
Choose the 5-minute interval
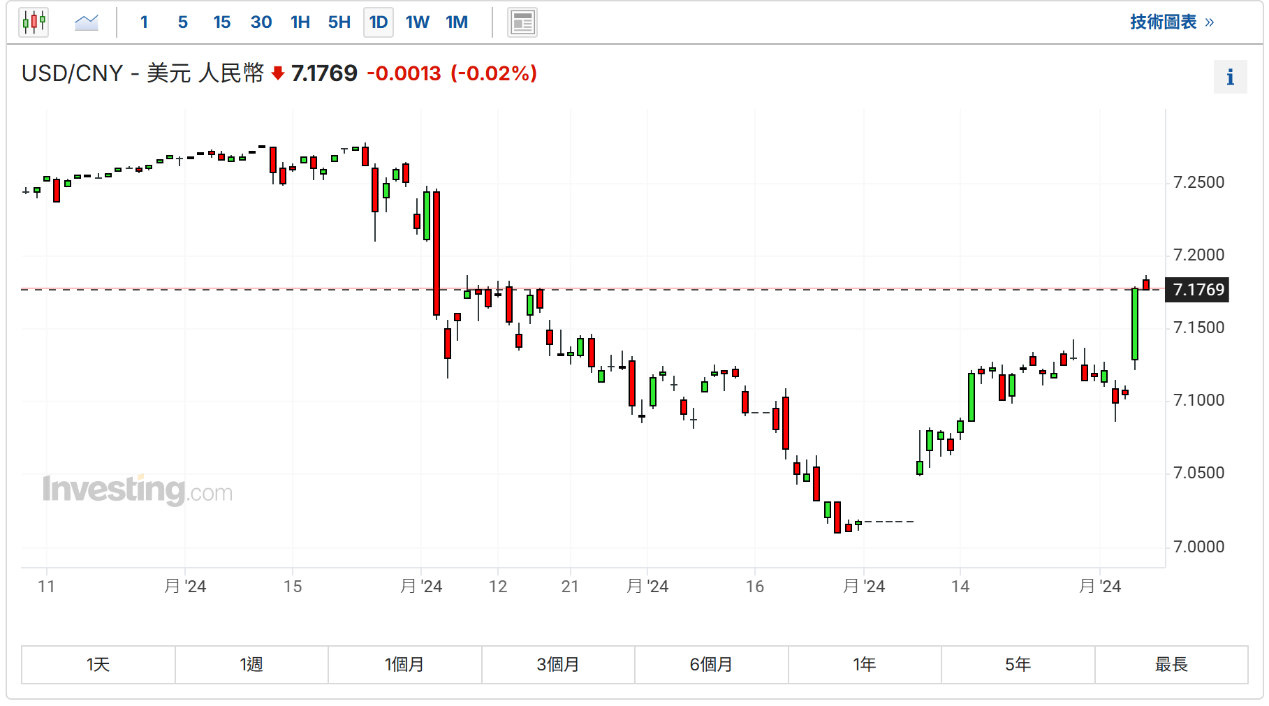pos(182,22)
